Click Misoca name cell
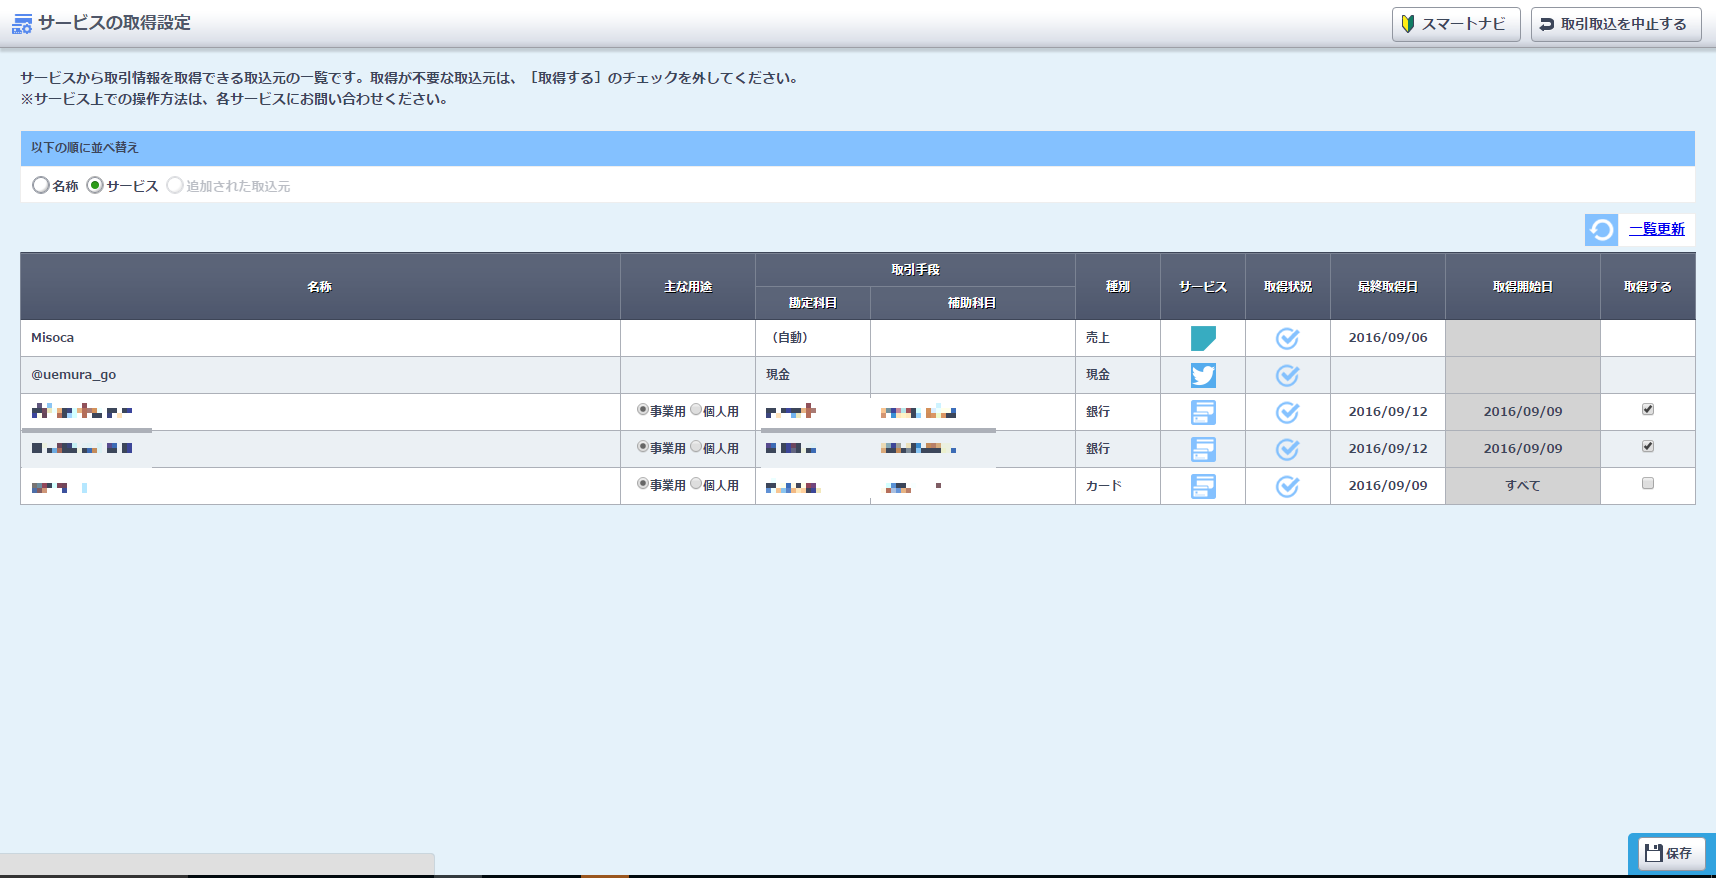Screen dimensions: 1716x878 [320, 338]
